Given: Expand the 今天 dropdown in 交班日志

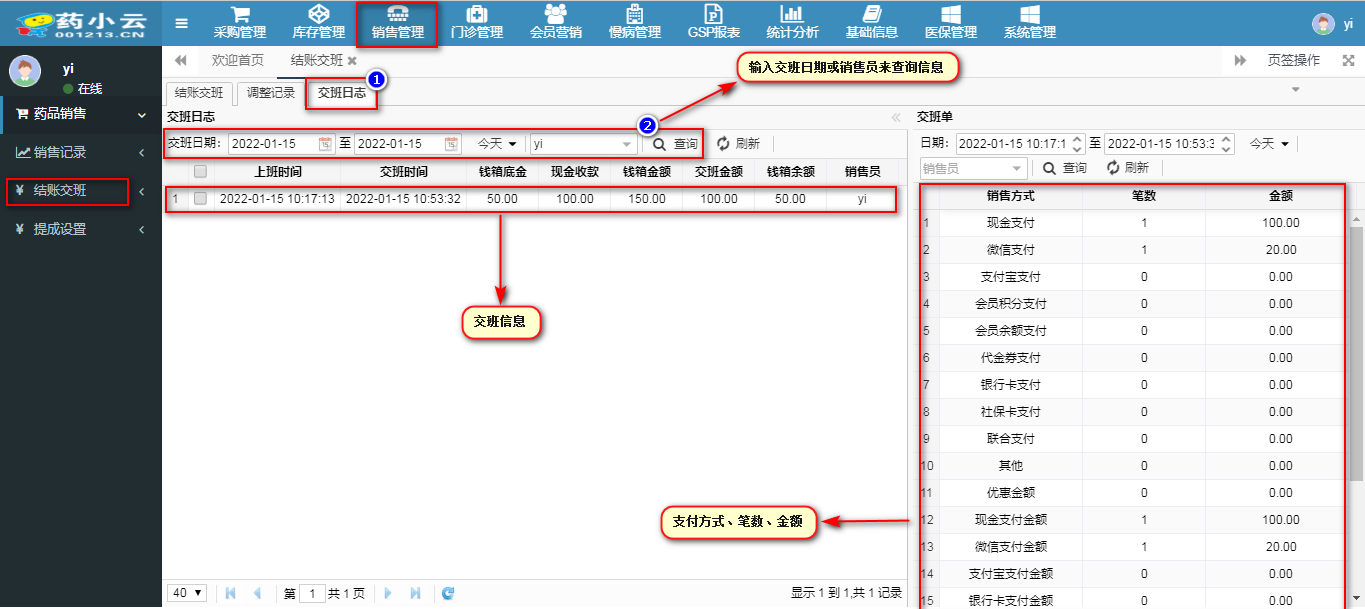Looking at the screenshot, I should coord(497,144).
